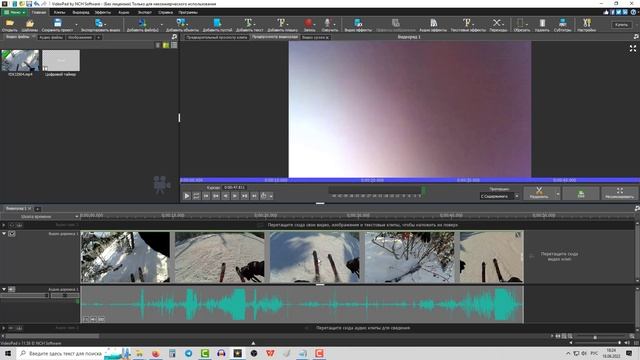Toggle the Video Track 1 visibility icon
This screenshot has height=360, width=640.
point(12,233)
